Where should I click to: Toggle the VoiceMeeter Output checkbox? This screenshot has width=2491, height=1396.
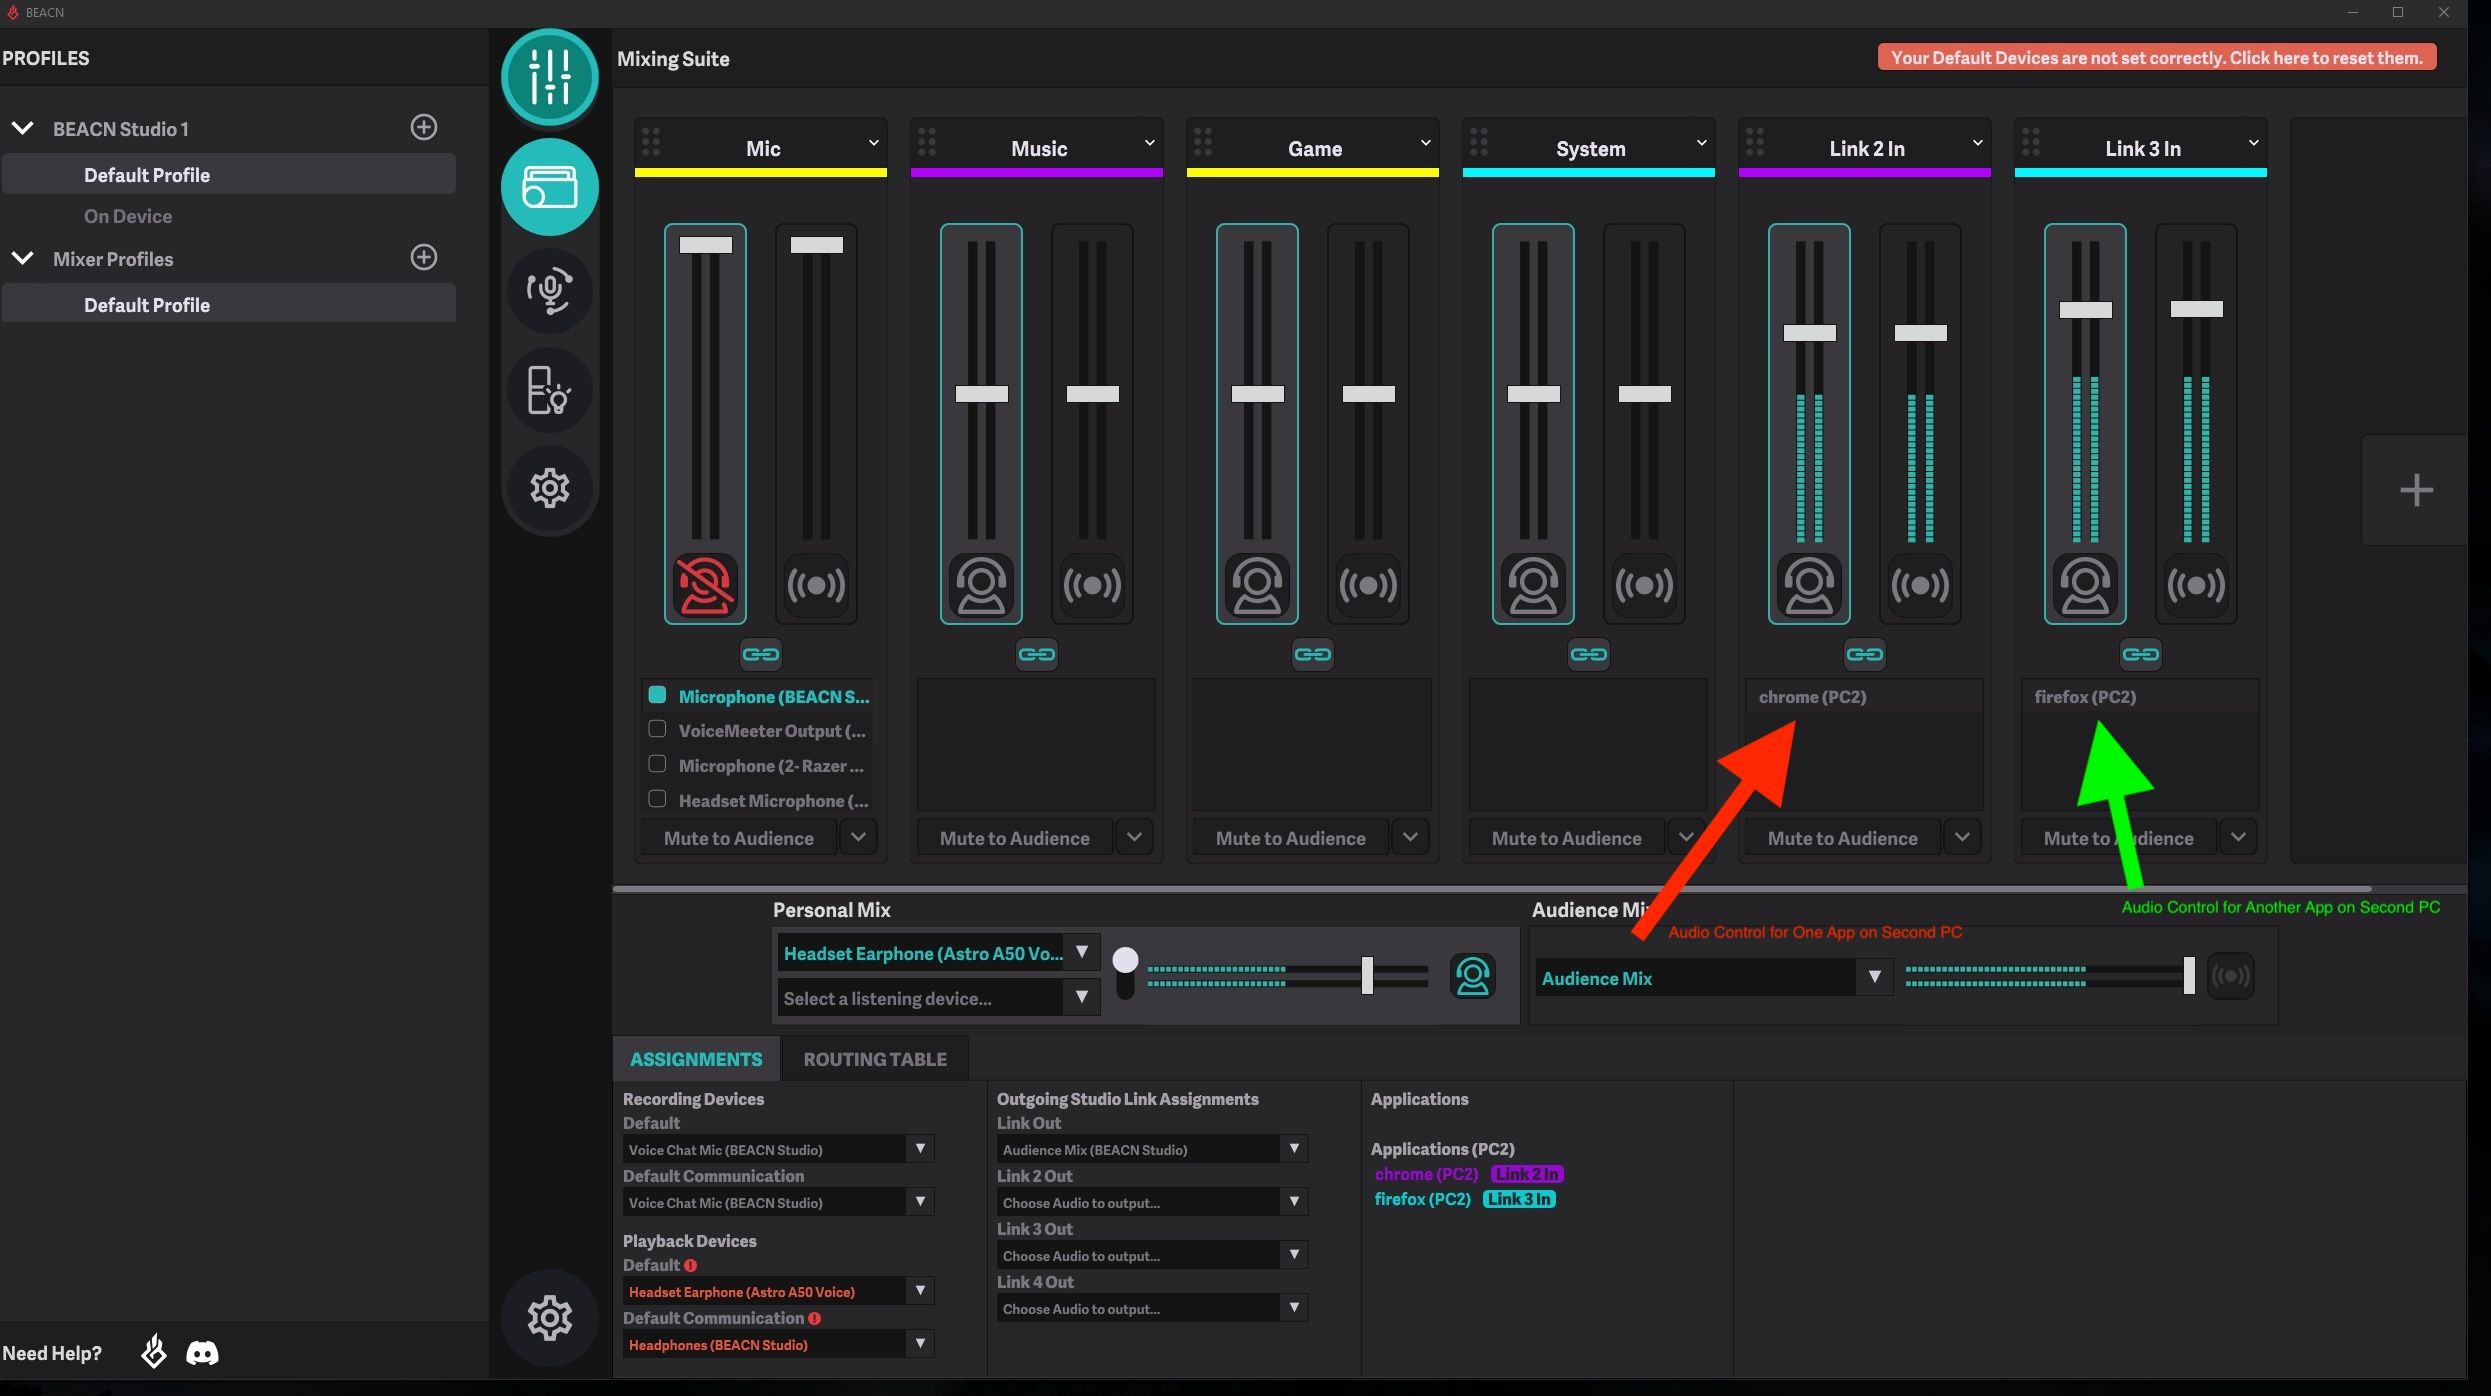click(657, 731)
